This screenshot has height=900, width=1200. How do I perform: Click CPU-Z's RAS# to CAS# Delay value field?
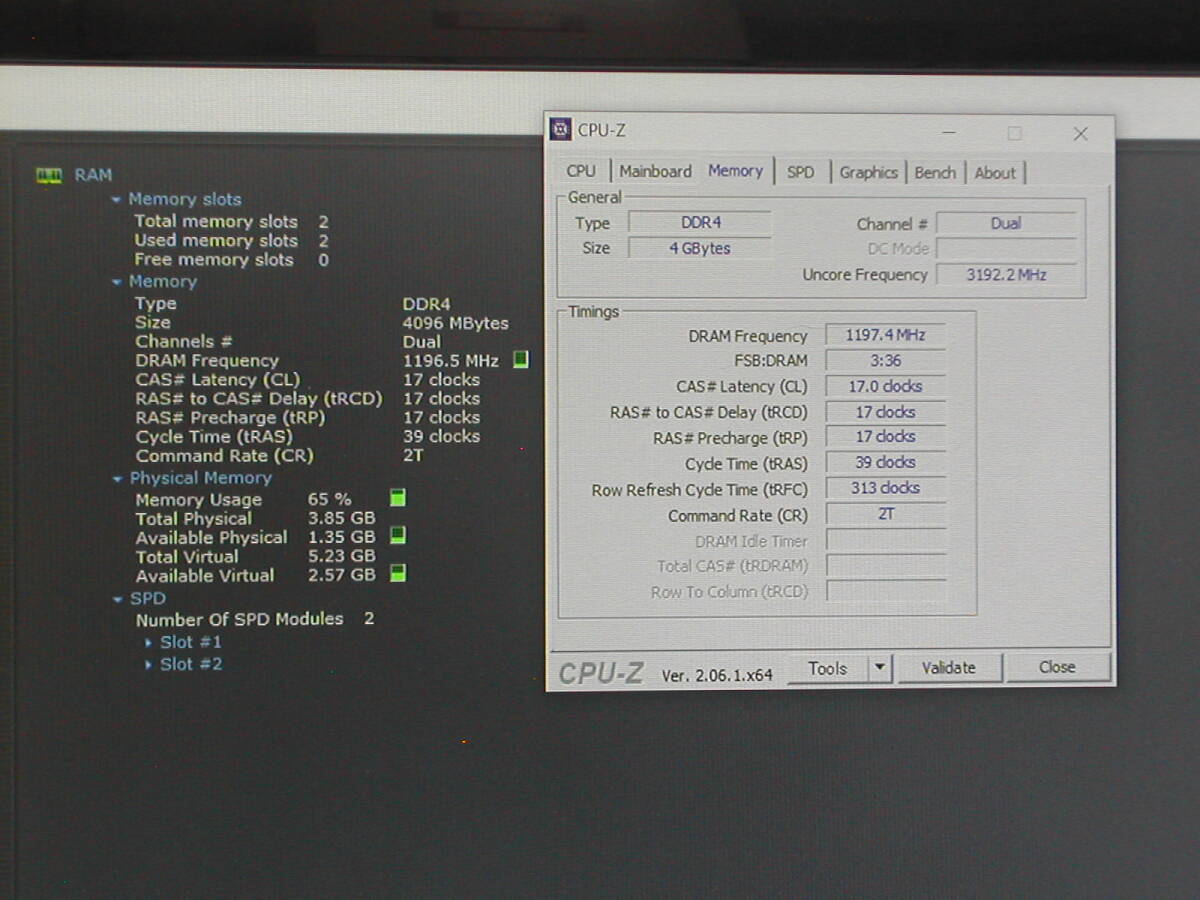pos(886,412)
